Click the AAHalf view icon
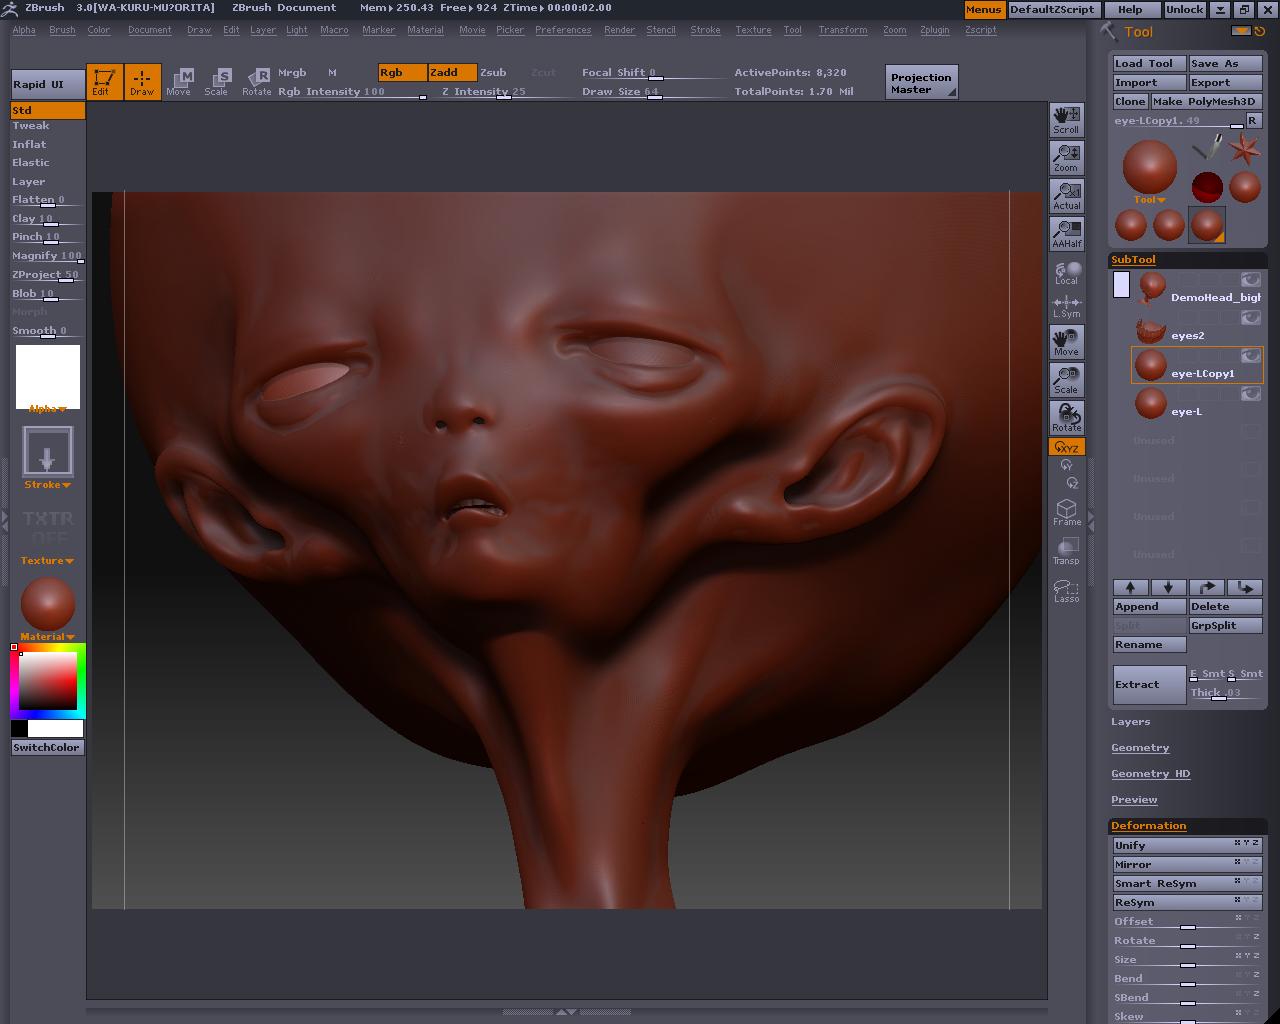1280x1024 pixels. pyautogui.click(x=1066, y=233)
